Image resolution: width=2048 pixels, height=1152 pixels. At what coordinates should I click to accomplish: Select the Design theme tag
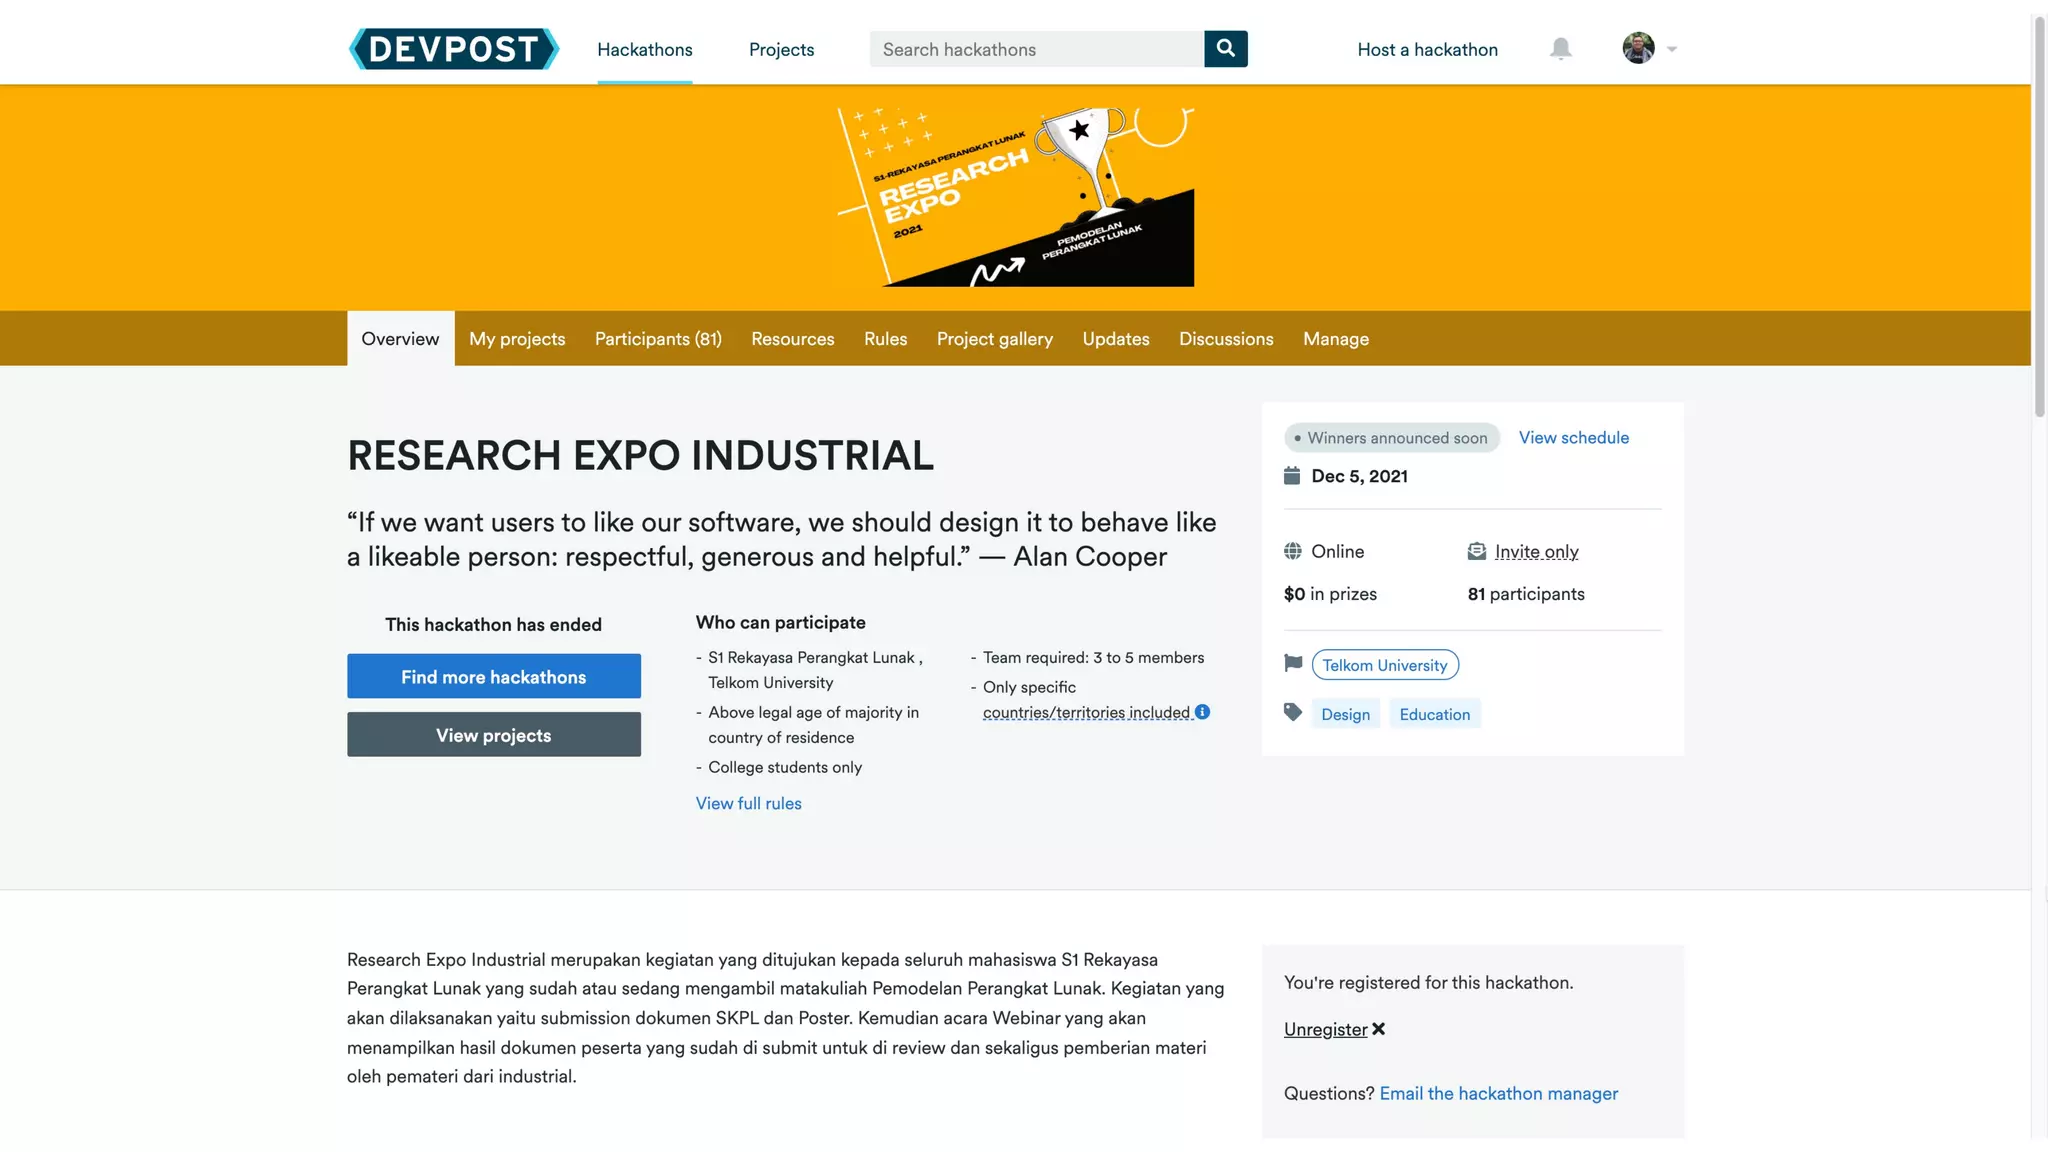[x=1345, y=714]
